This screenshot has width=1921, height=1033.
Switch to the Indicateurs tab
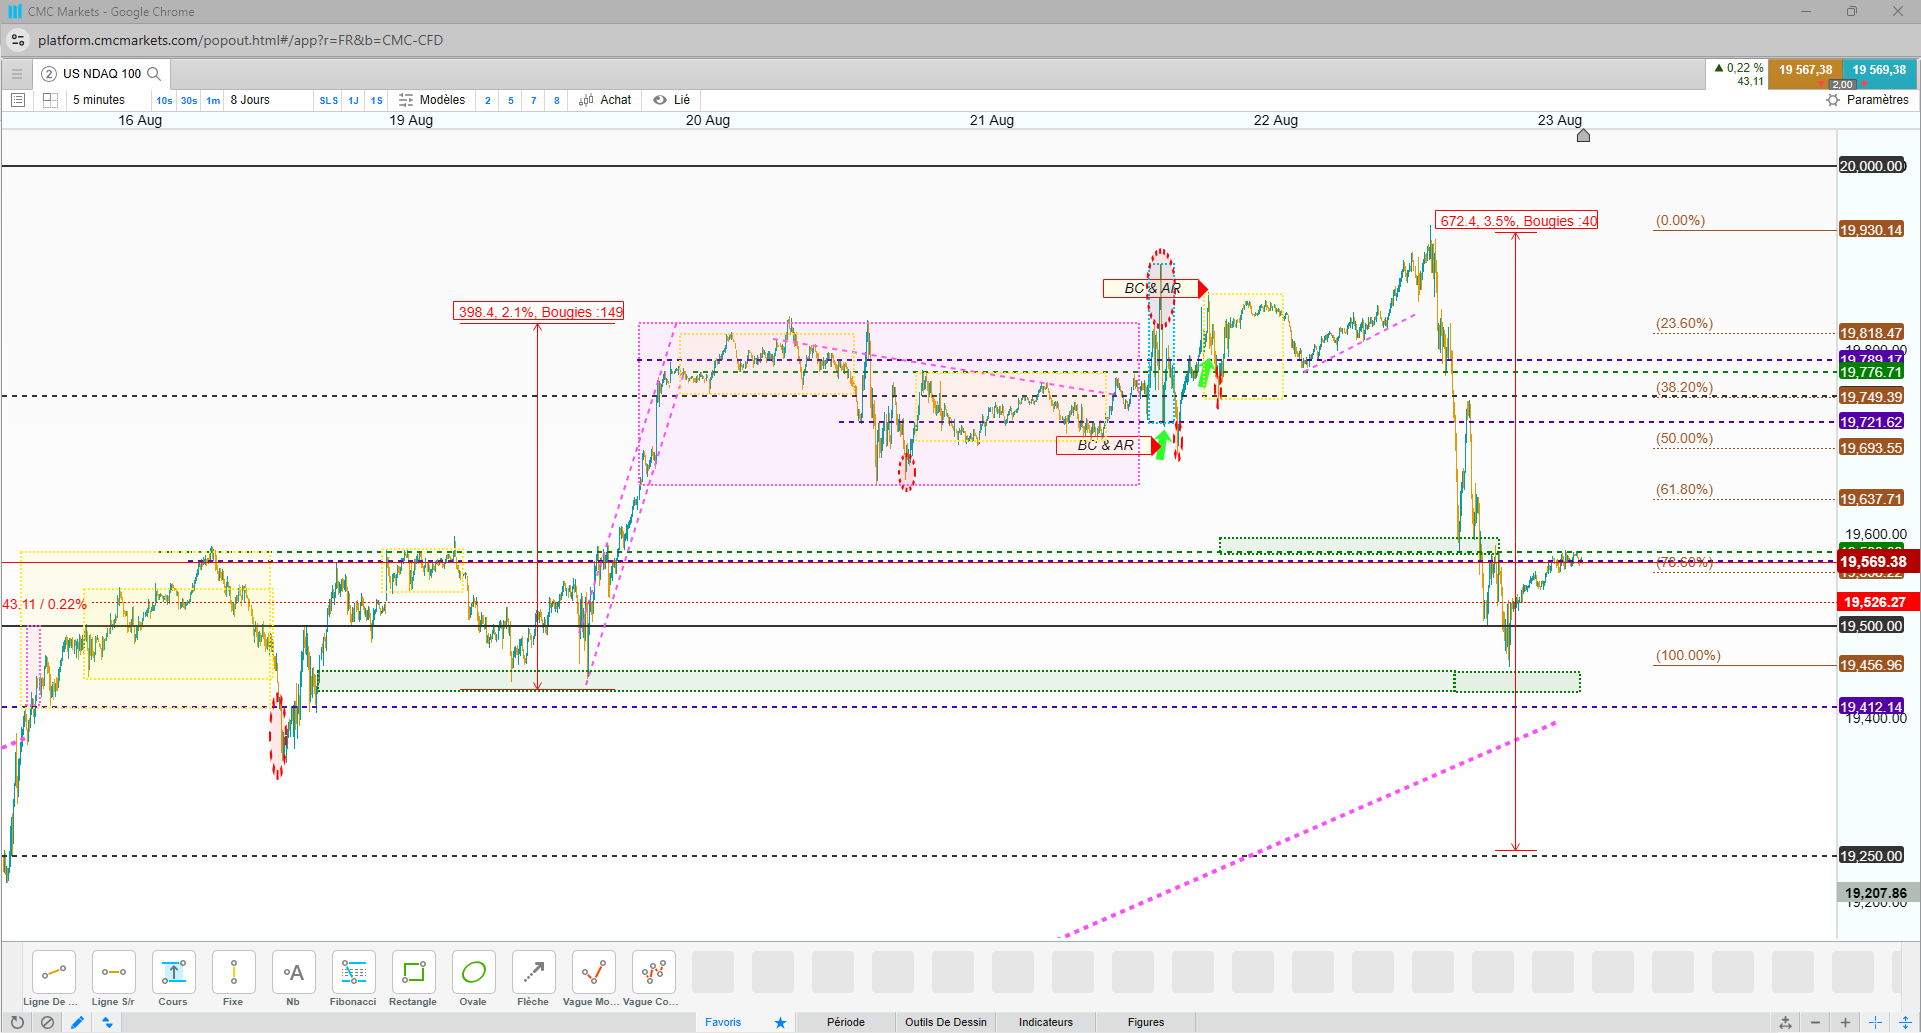click(1046, 1022)
